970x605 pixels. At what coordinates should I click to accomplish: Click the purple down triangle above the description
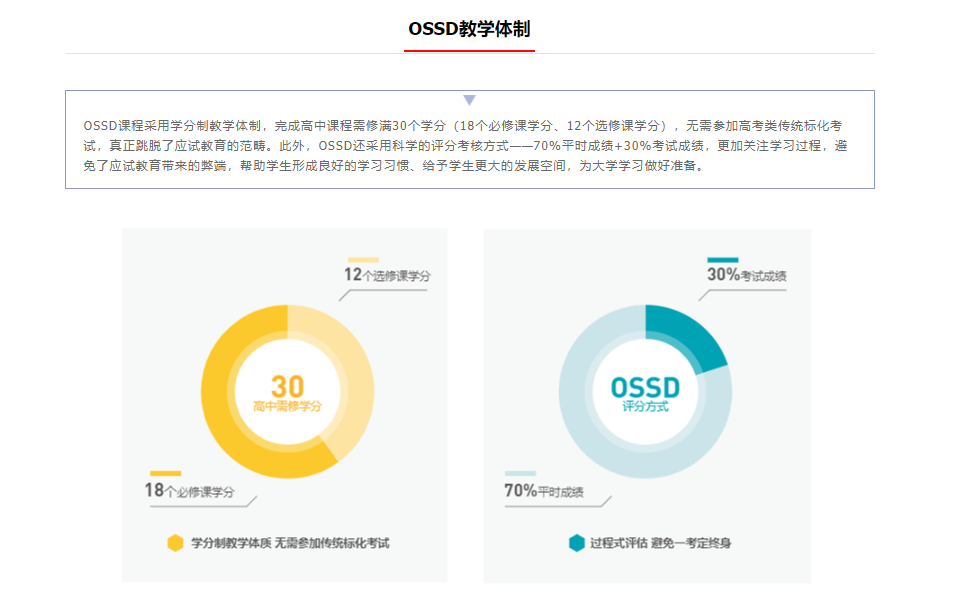pos(470,100)
